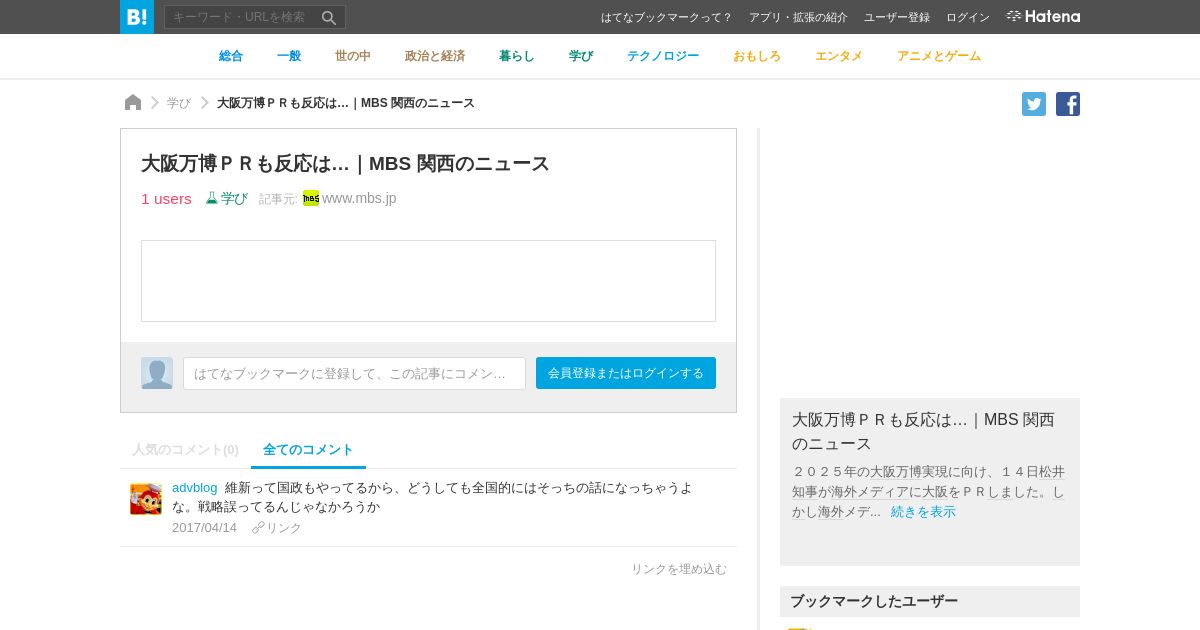1200x630 pixels.
Task: Switch to 全てのコメント tab
Action: tap(308, 450)
